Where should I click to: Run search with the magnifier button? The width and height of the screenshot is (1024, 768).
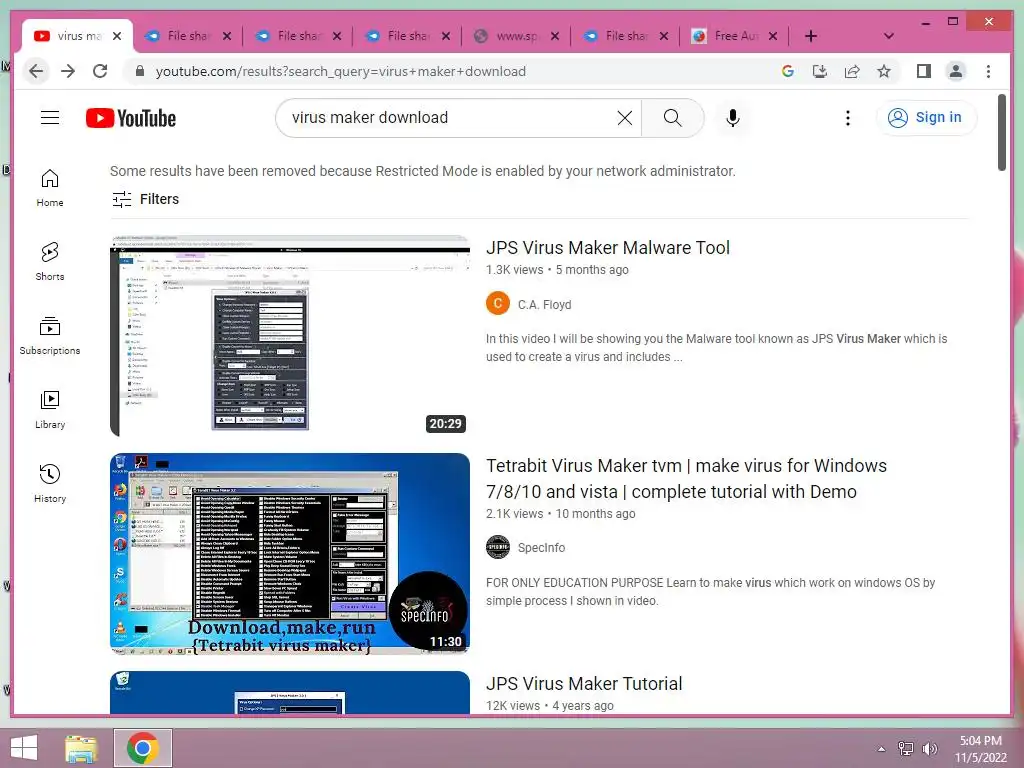click(x=673, y=118)
